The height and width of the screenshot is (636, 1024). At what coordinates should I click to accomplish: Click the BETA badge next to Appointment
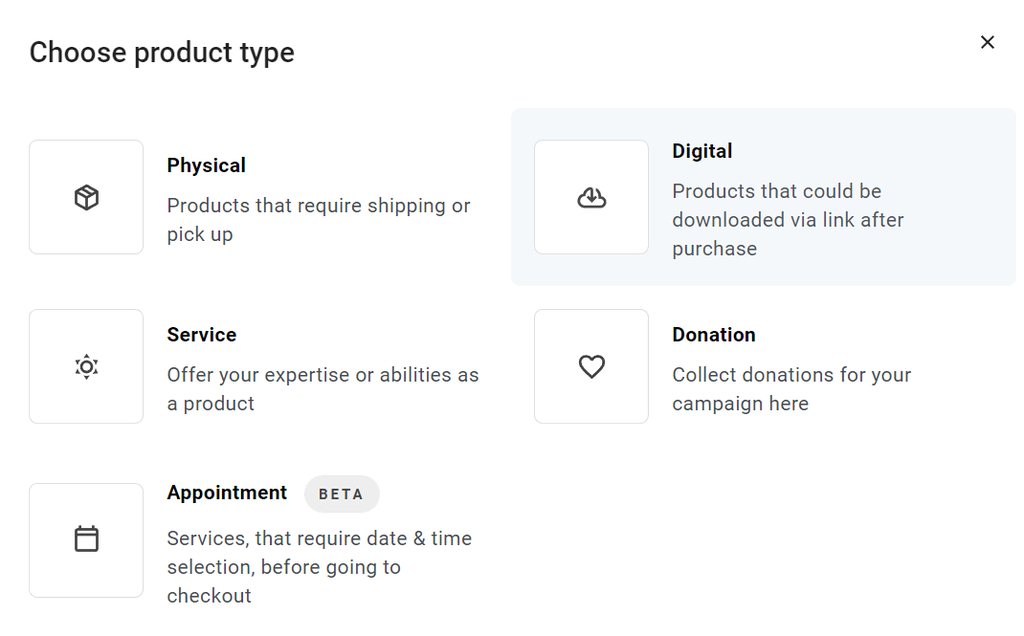(342, 494)
